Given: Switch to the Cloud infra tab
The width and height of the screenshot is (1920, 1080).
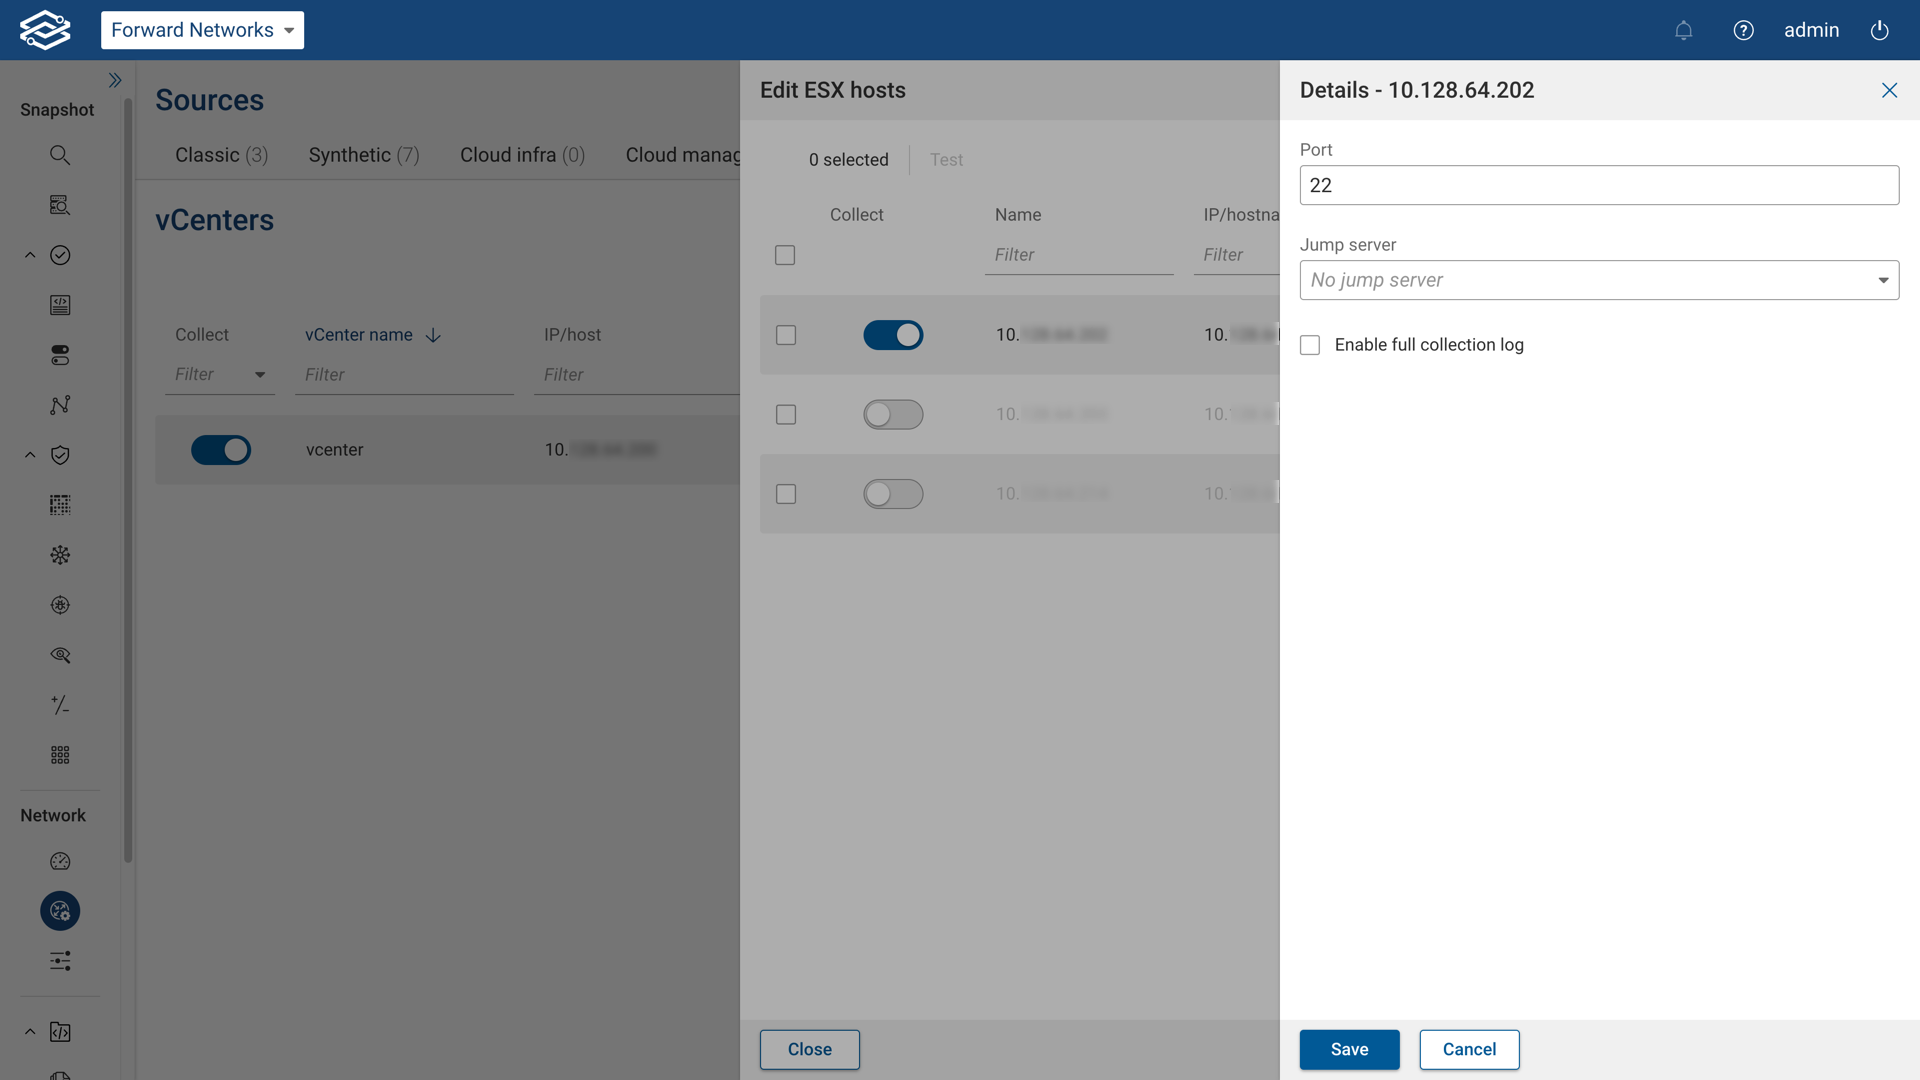Looking at the screenshot, I should point(521,155).
